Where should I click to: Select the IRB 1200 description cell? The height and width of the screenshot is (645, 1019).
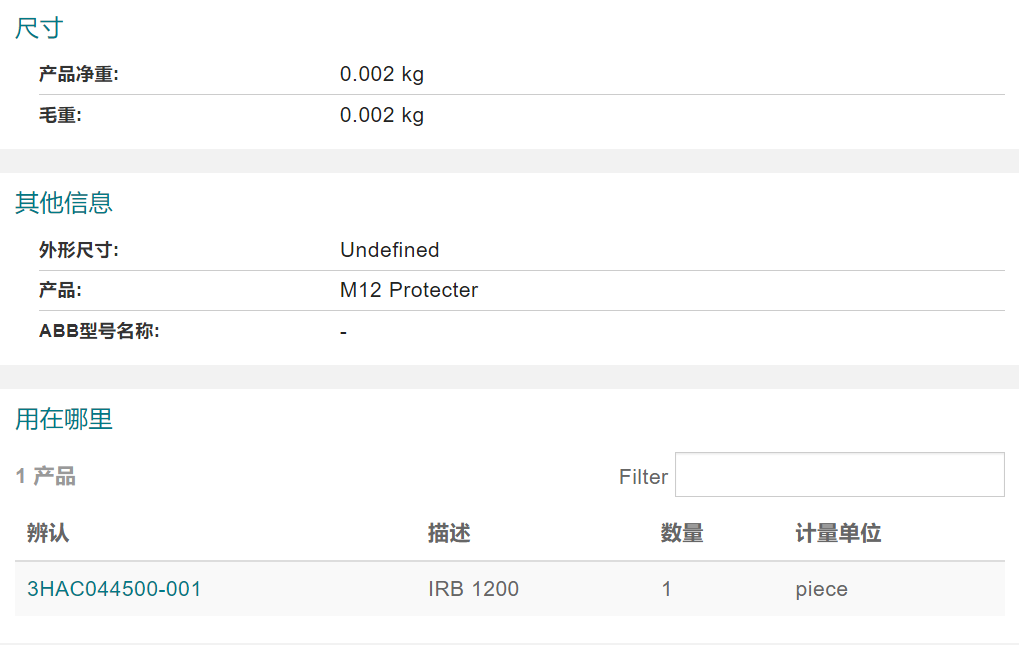point(473,589)
